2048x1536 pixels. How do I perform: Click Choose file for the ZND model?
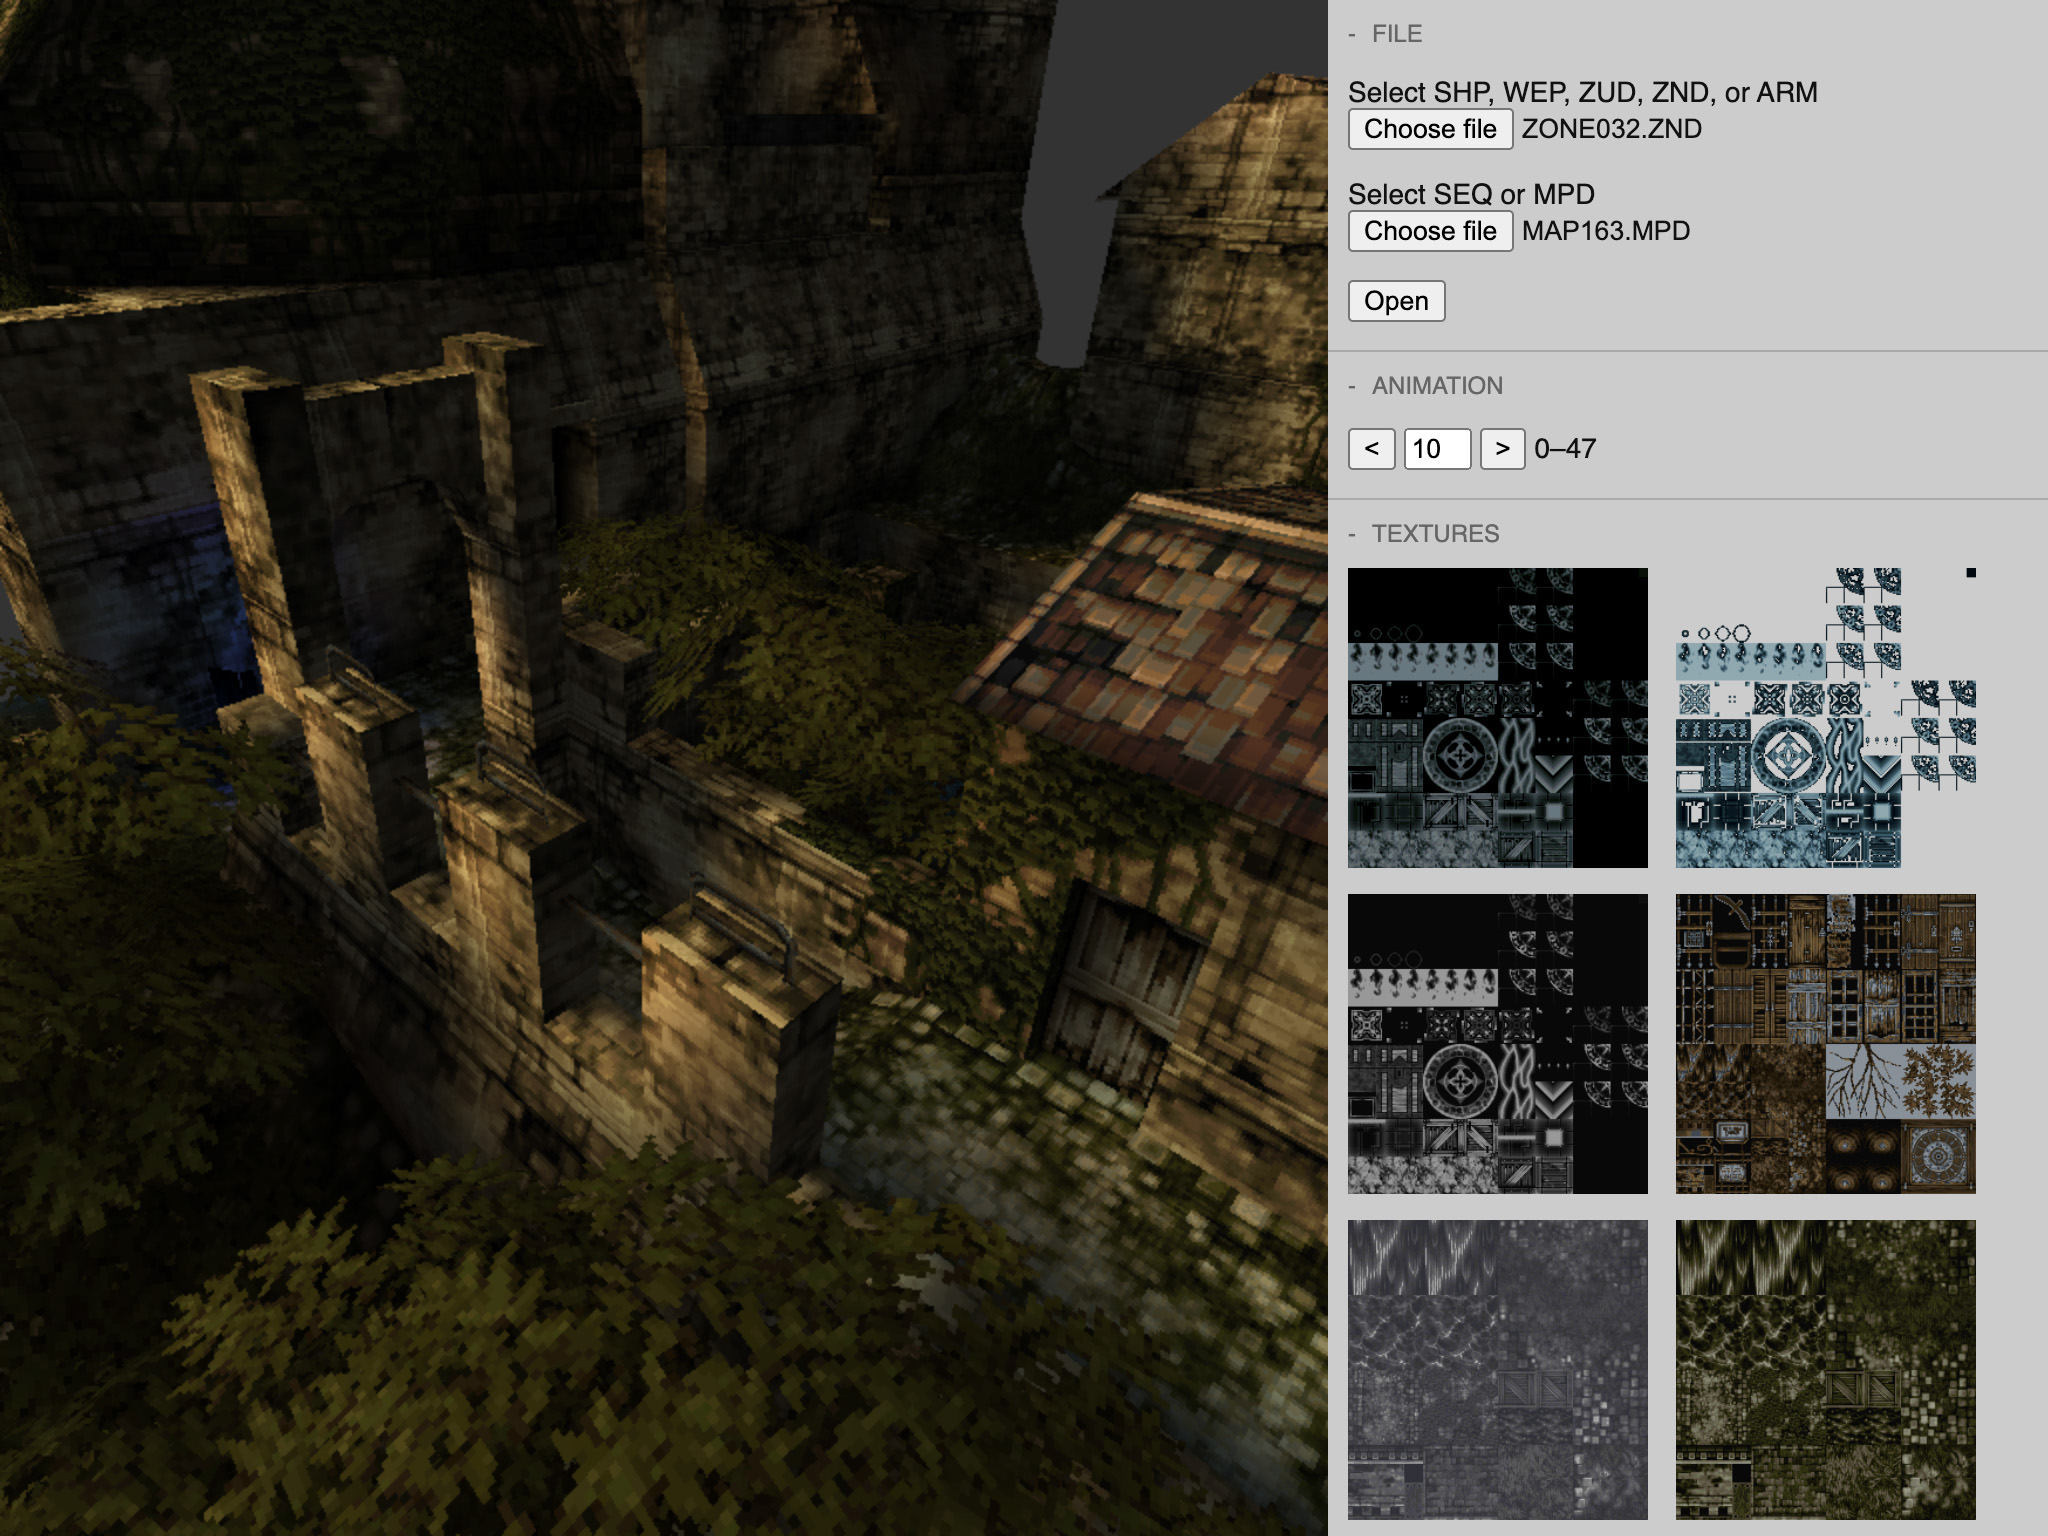[1429, 129]
